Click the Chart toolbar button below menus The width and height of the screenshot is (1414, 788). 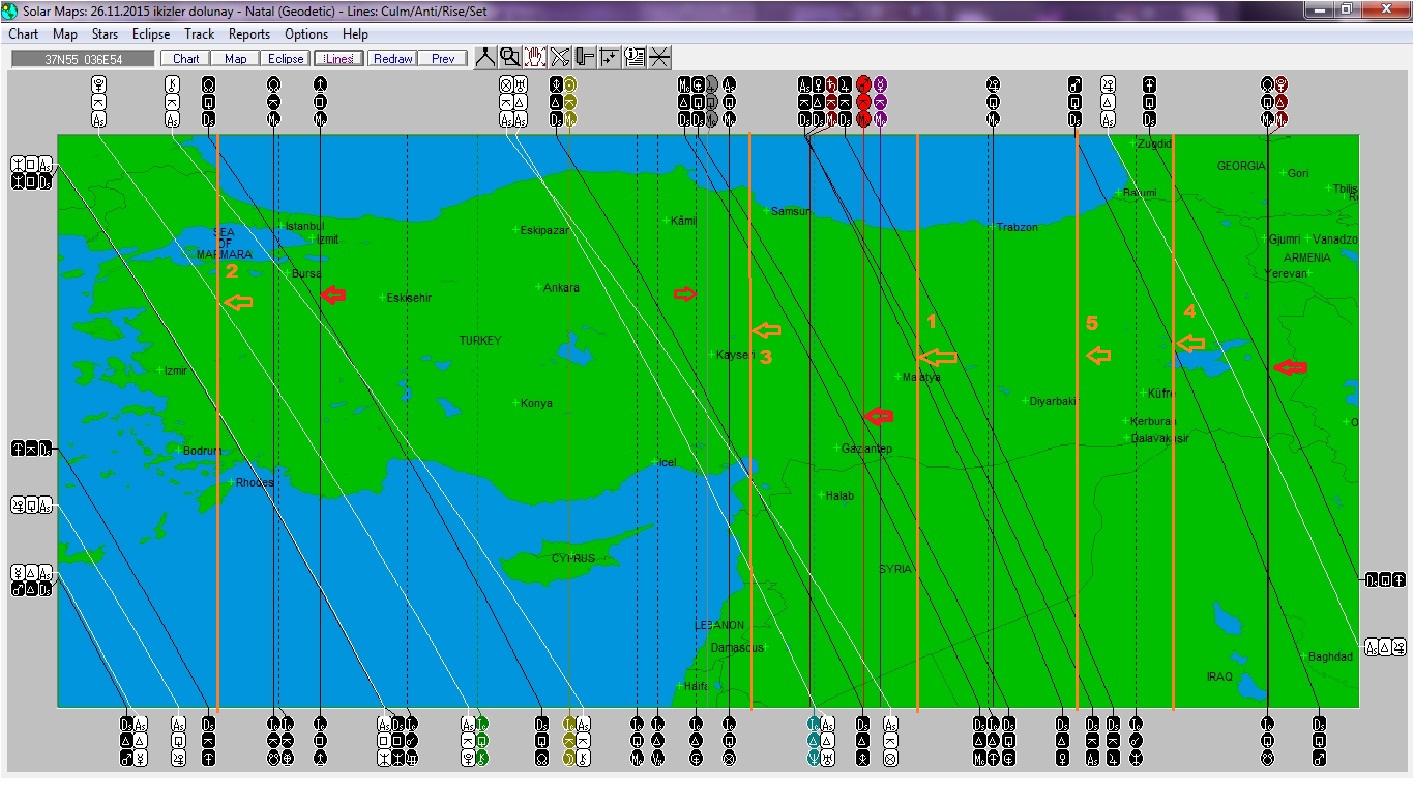186,59
